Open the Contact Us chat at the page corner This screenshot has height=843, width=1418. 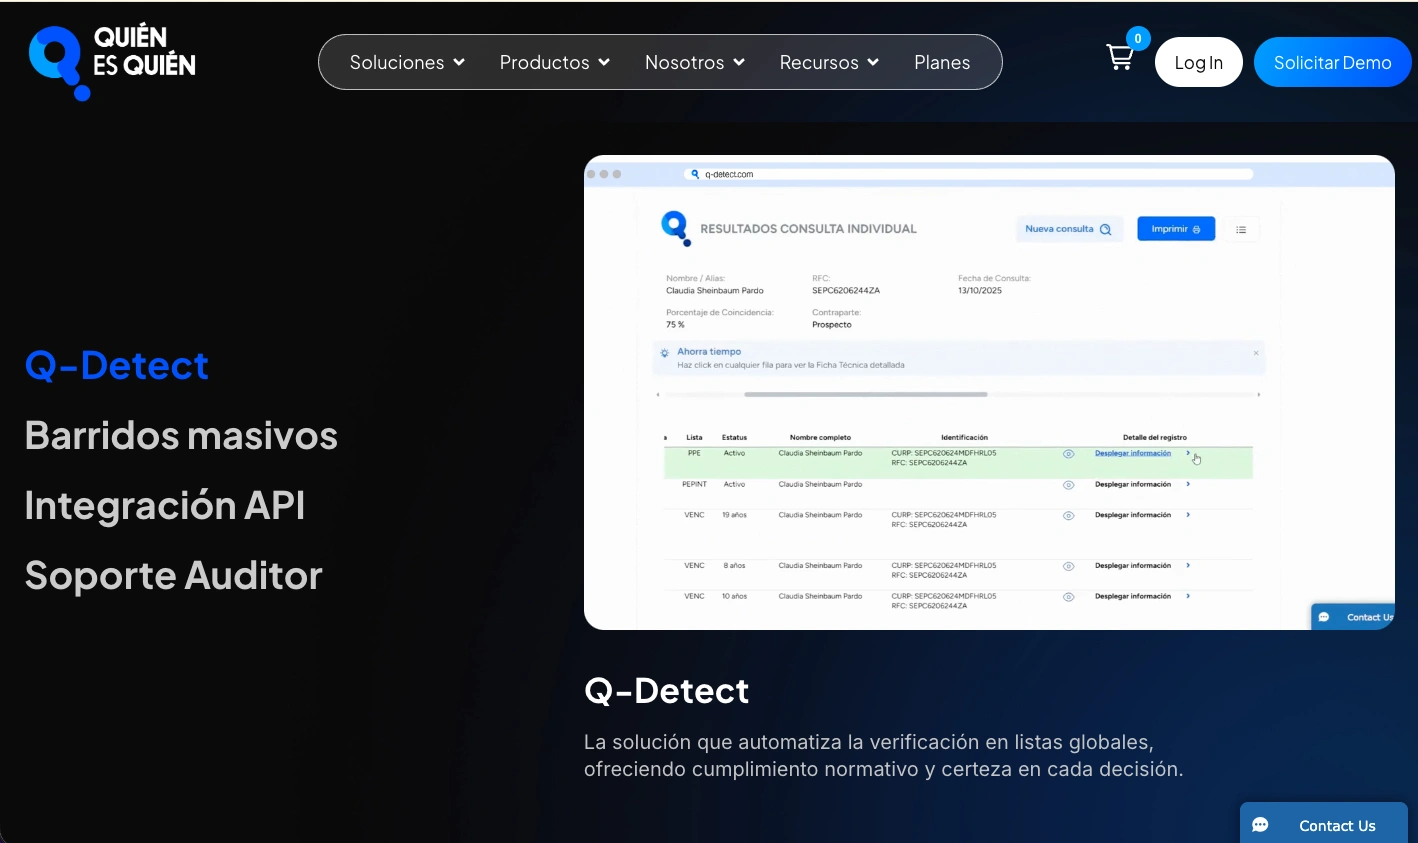[x=1324, y=825]
